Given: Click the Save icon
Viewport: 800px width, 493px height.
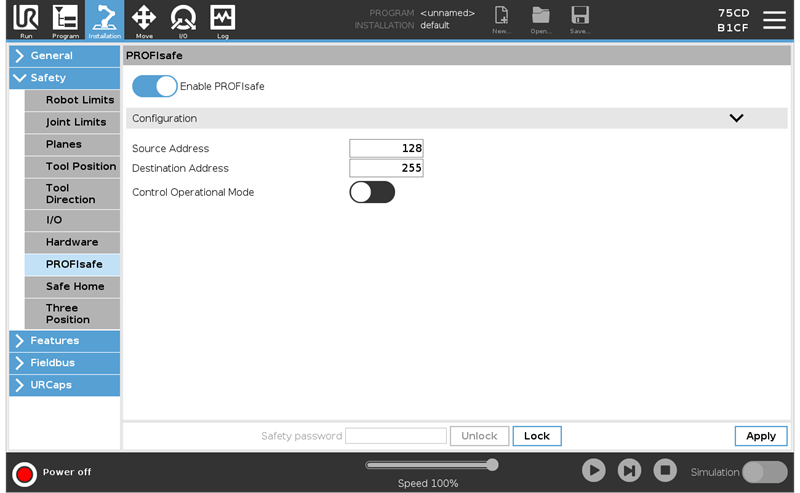Looking at the screenshot, I should point(580,19).
